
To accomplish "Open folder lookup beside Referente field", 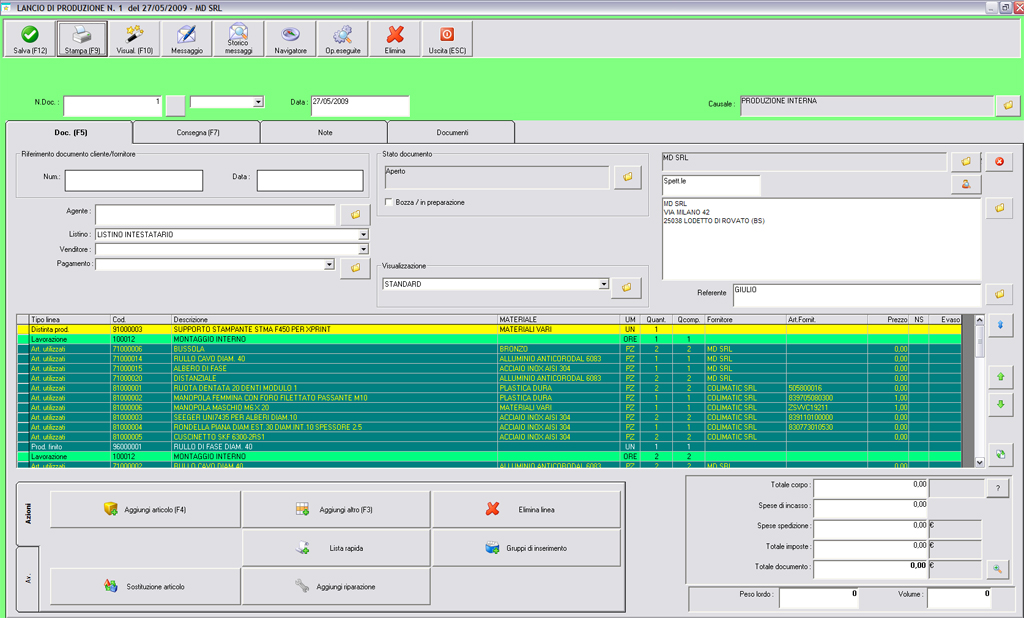I will pos(999,294).
